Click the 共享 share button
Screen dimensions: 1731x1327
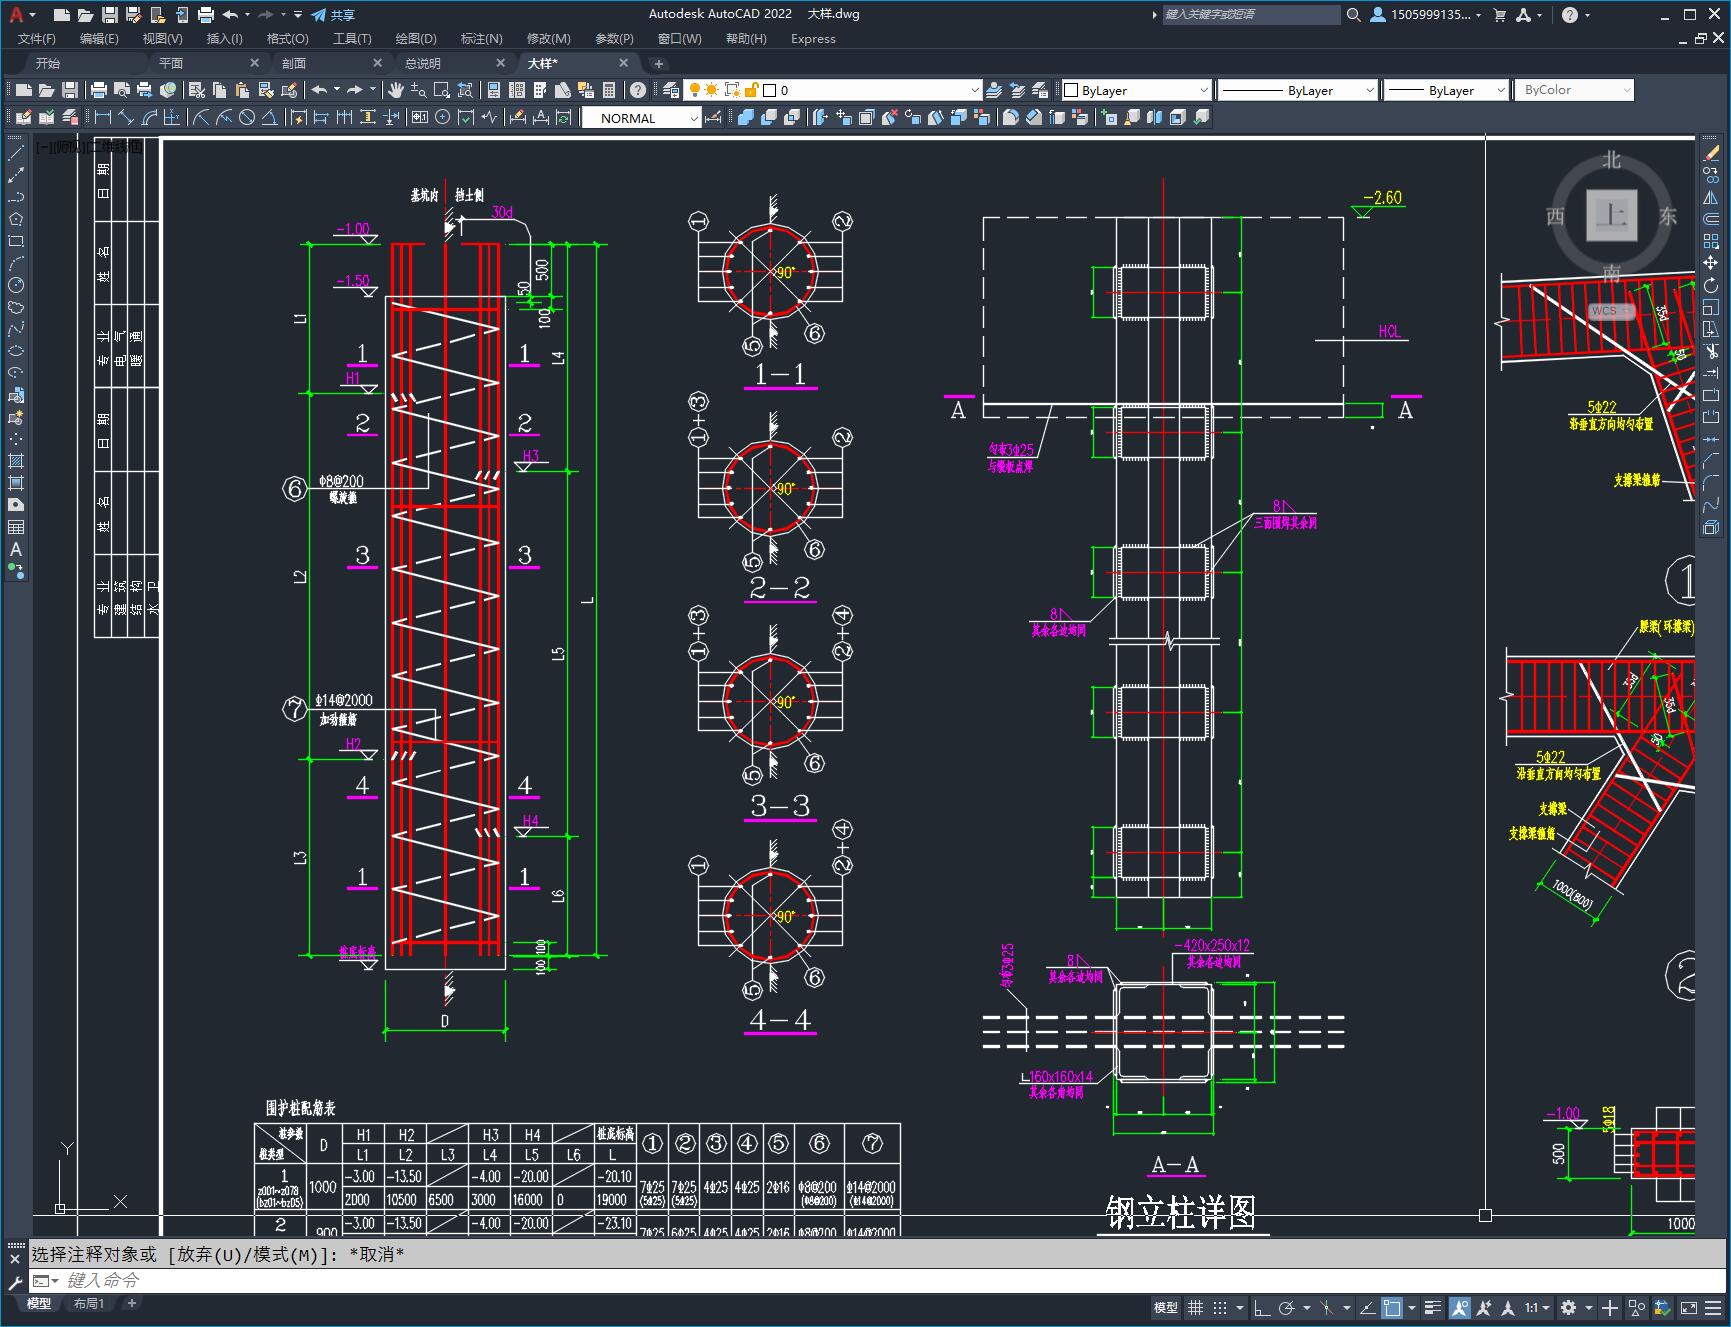point(333,15)
